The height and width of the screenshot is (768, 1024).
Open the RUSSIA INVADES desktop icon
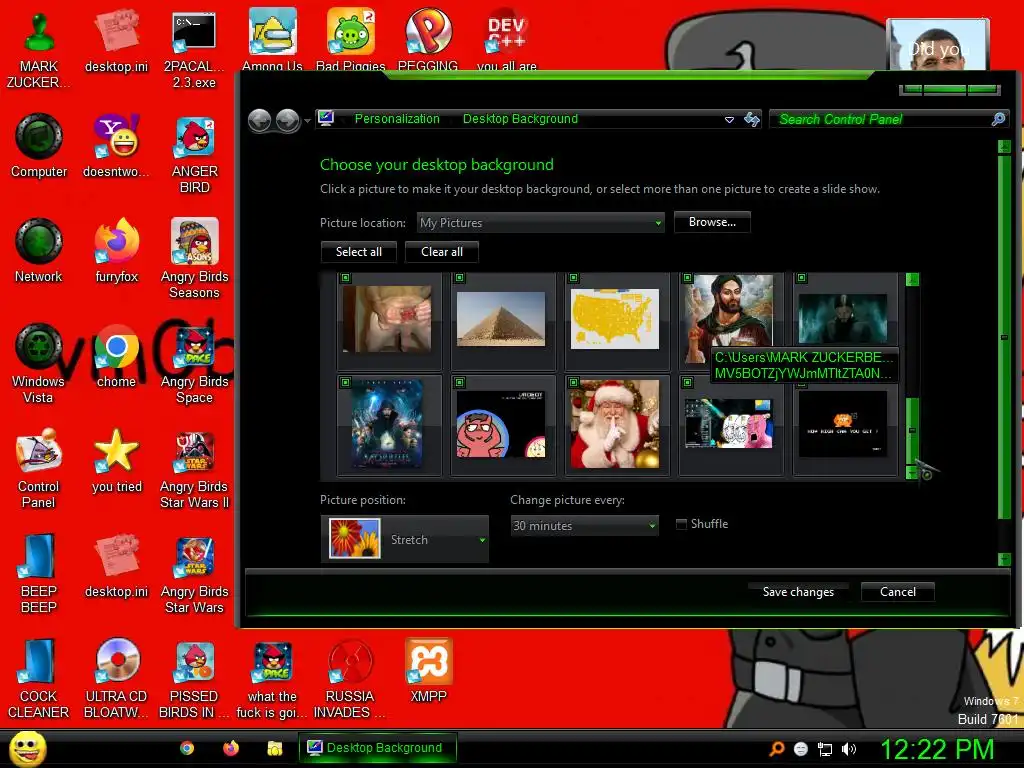click(x=351, y=679)
